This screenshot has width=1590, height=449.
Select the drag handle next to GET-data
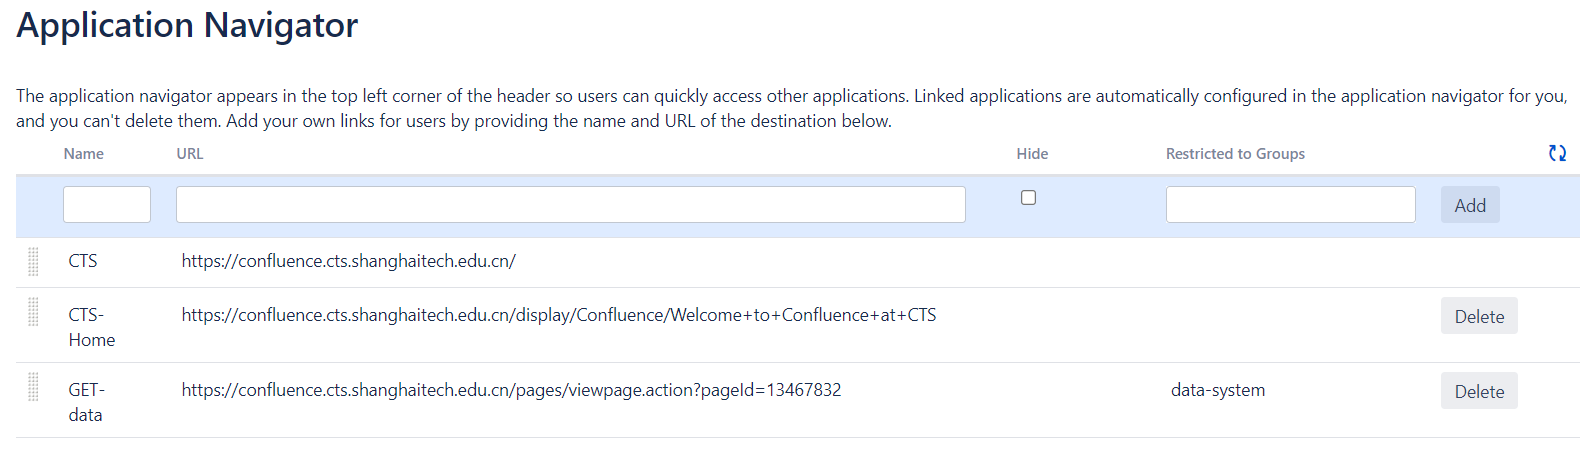pos(33,387)
